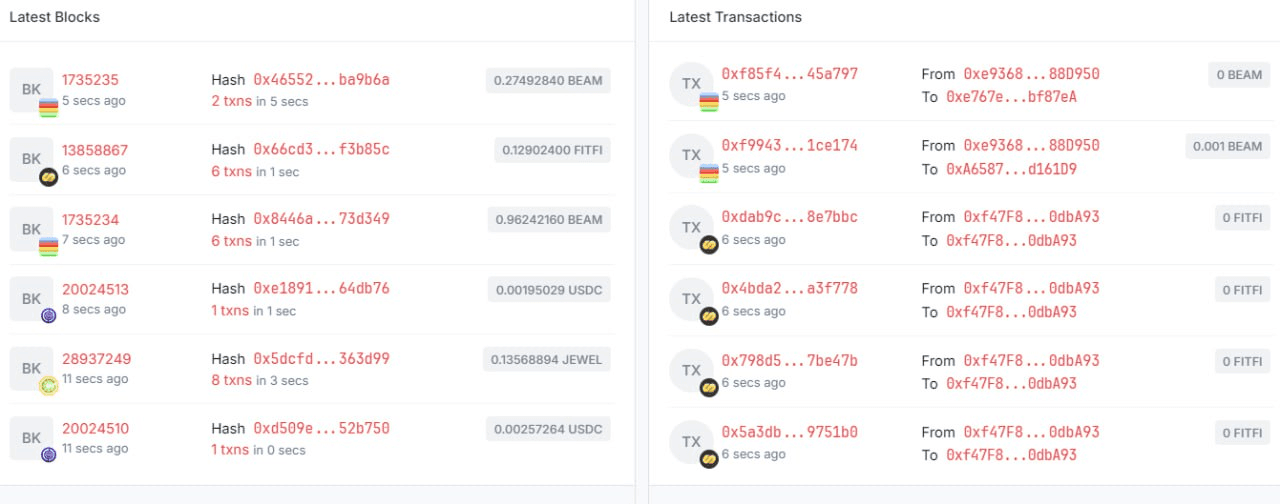Click the TX icon for transaction 0x5a3db...9751b0
The width and height of the screenshot is (1280, 504).
pyautogui.click(x=691, y=442)
